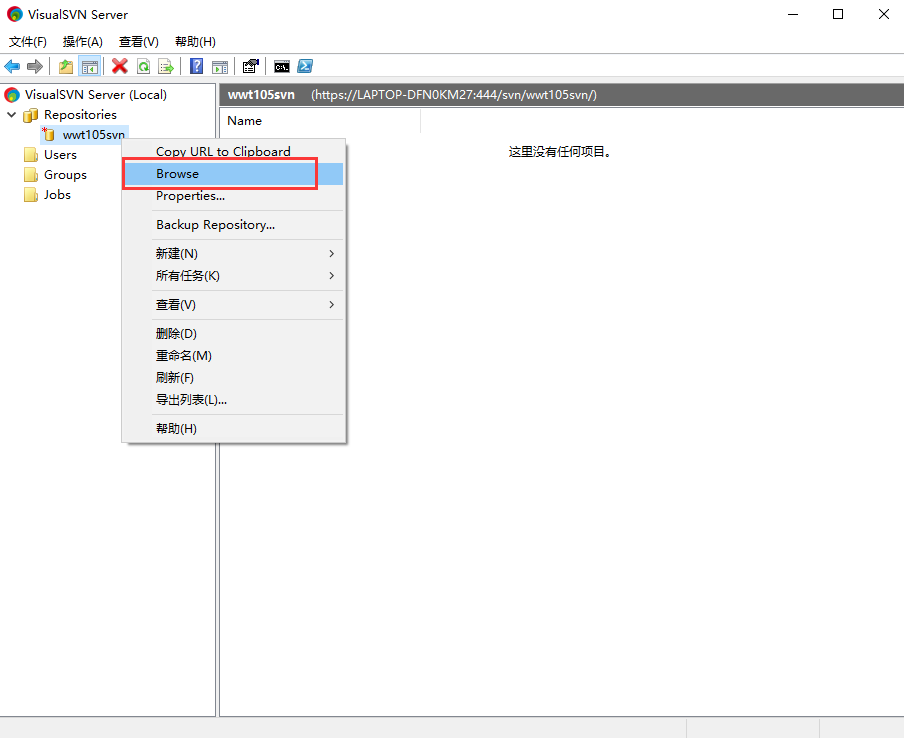
Task: Select the Jobs folder in tree
Action: pyautogui.click(x=57, y=195)
